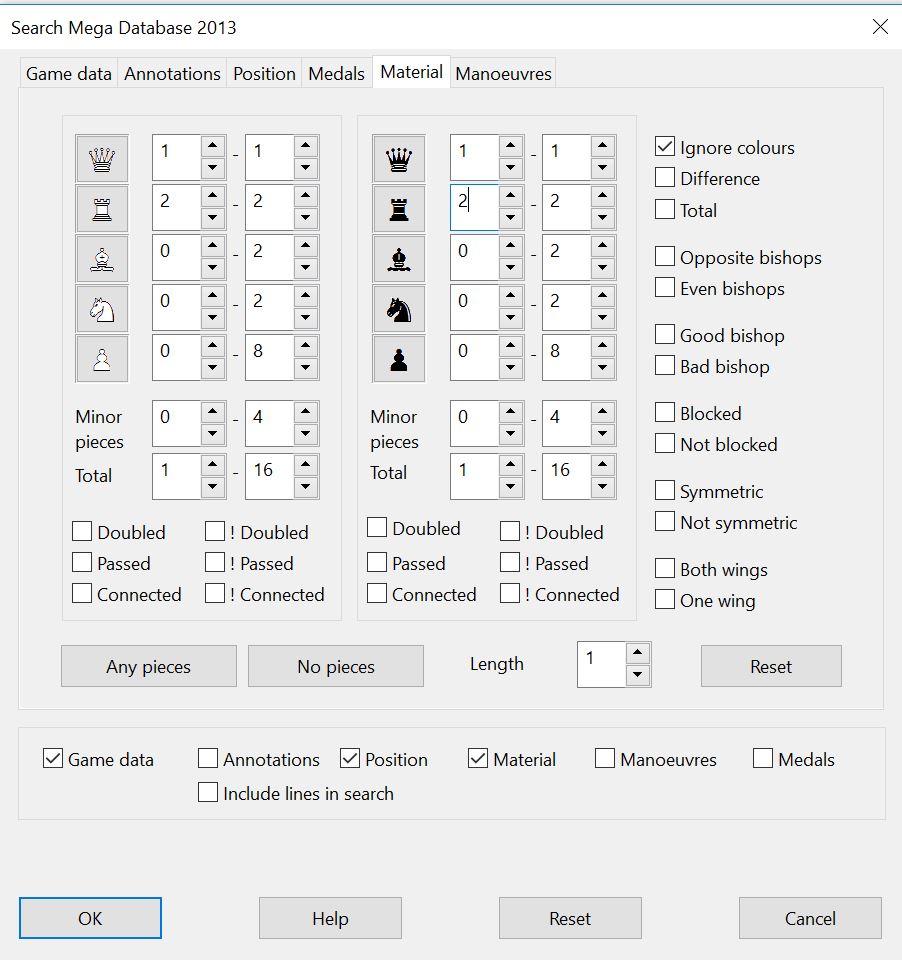Image resolution: width=902 pixels, height=960 pixels.
Task: Click the white pawn piece icon
Action: coord(102,359)
